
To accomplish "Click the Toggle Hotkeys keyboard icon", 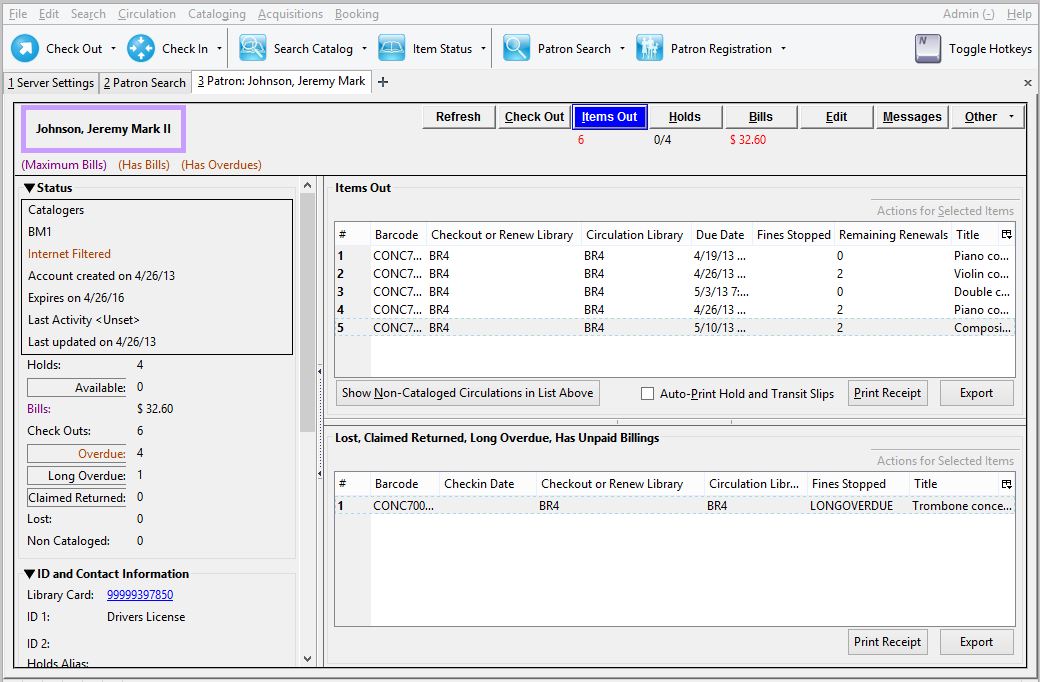I will pyautogui.click(x=928, y=48).
